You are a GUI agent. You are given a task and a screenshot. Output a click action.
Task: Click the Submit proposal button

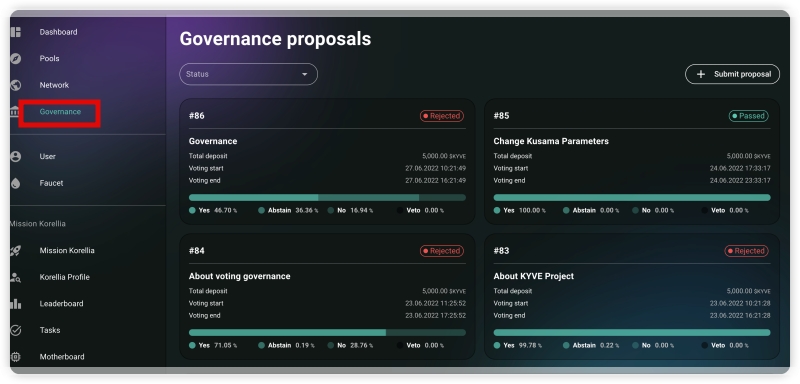point(733,74)
